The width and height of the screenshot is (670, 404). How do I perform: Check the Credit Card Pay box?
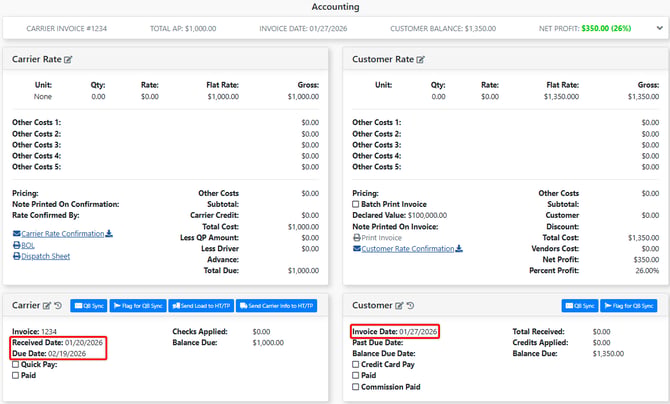click(356, 364)
